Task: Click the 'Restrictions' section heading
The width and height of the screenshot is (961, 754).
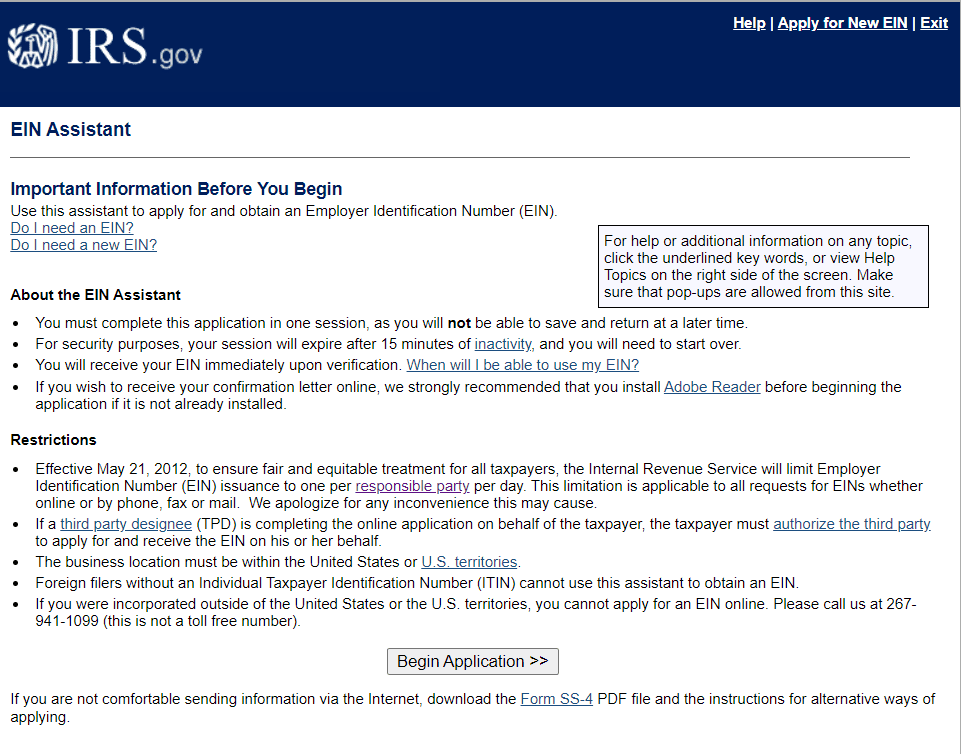Action: [54, 440]
